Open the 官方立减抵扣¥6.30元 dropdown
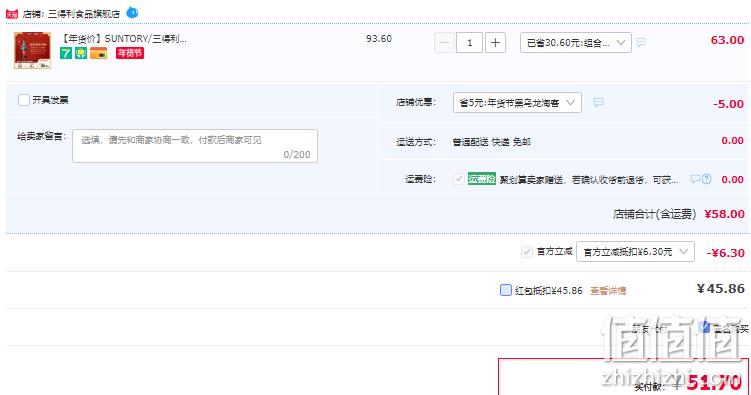This screenshot has height=395, width=751. [x=635, y=252]
